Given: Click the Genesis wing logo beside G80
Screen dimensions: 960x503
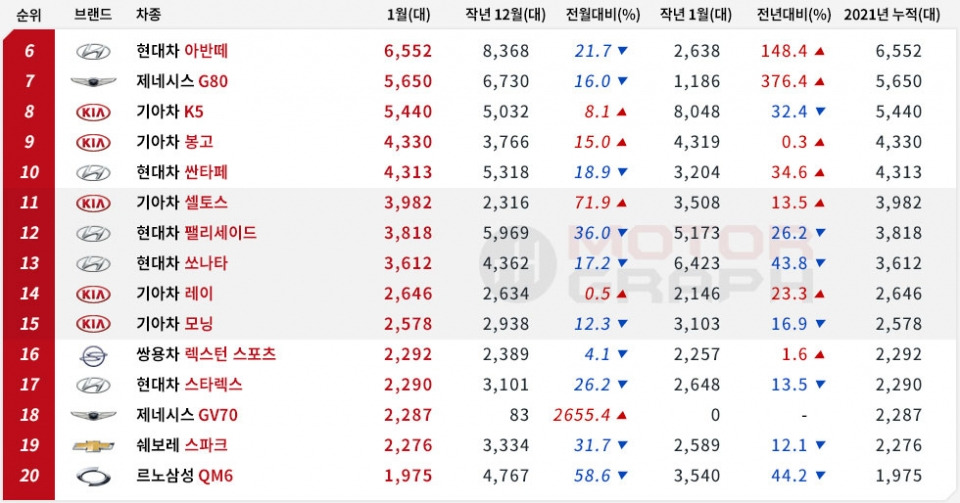Looking at the screenshot, I should [x=93, y=81].
